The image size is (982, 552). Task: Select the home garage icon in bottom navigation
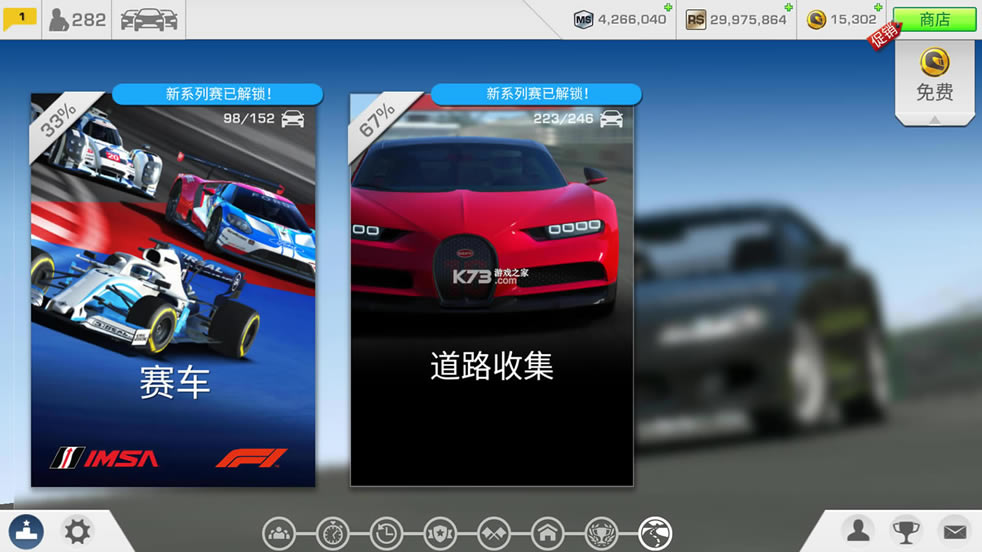[x=547, y=532]
